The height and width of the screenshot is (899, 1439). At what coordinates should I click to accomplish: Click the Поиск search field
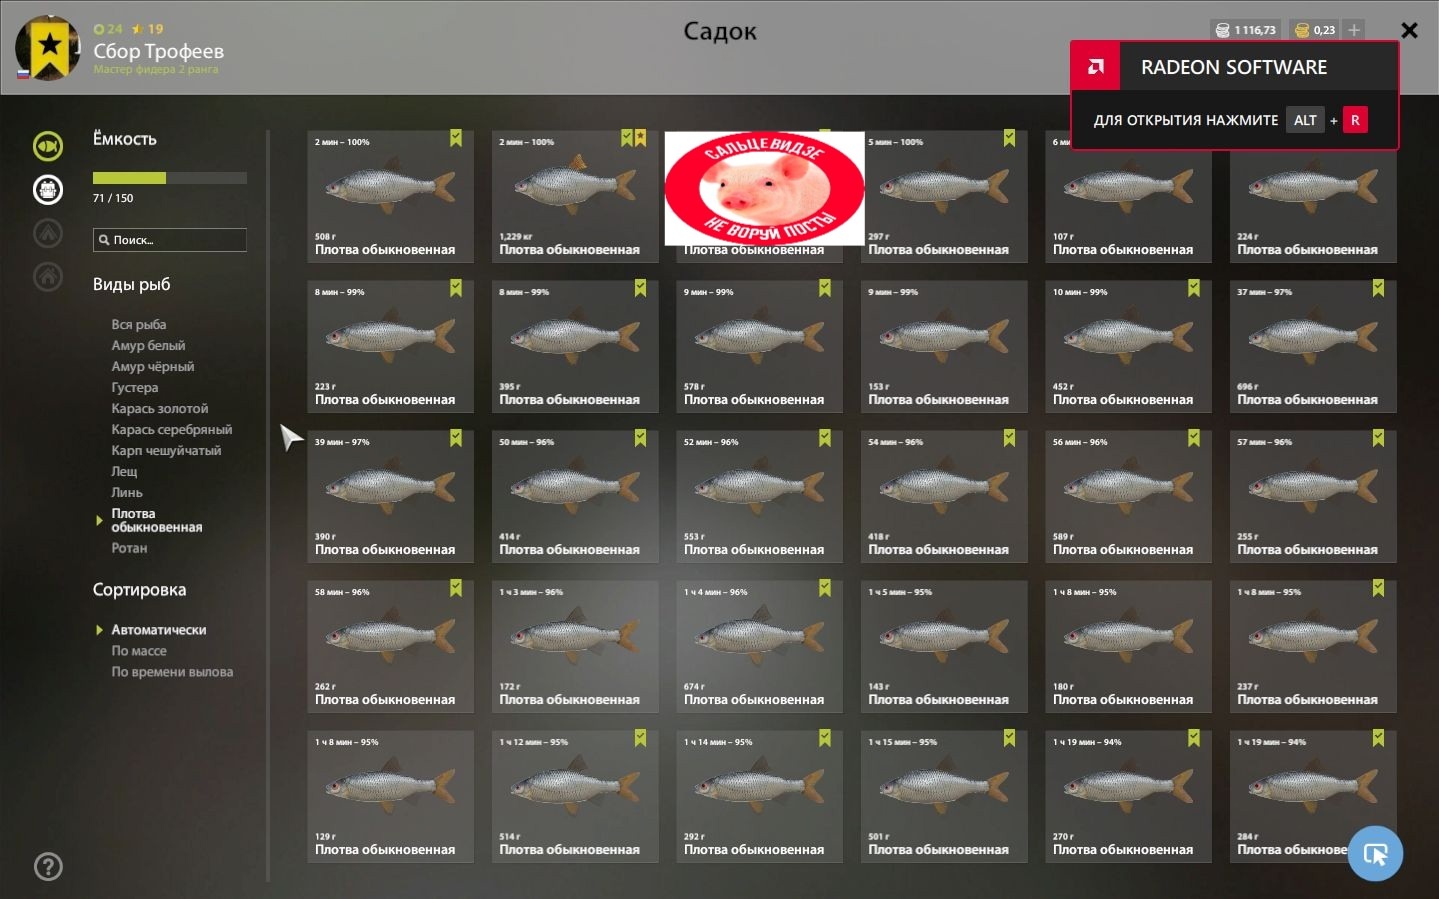click(170, 240)
